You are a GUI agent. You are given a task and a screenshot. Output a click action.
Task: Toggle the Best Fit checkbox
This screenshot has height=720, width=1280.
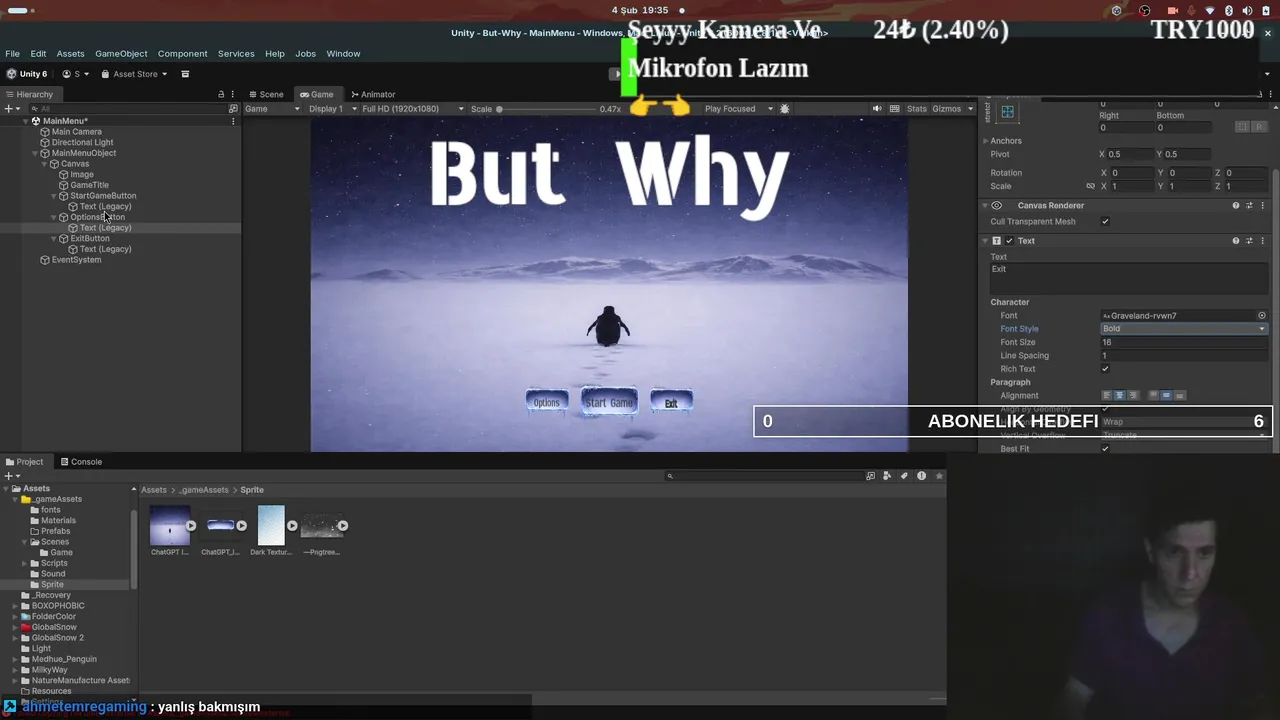(1105, 449)
